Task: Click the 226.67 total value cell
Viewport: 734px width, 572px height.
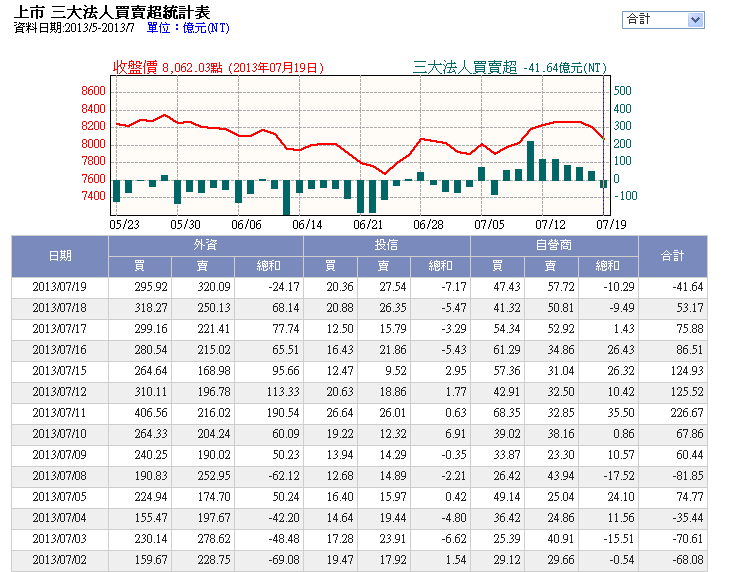Action: [x=673, y=413]
